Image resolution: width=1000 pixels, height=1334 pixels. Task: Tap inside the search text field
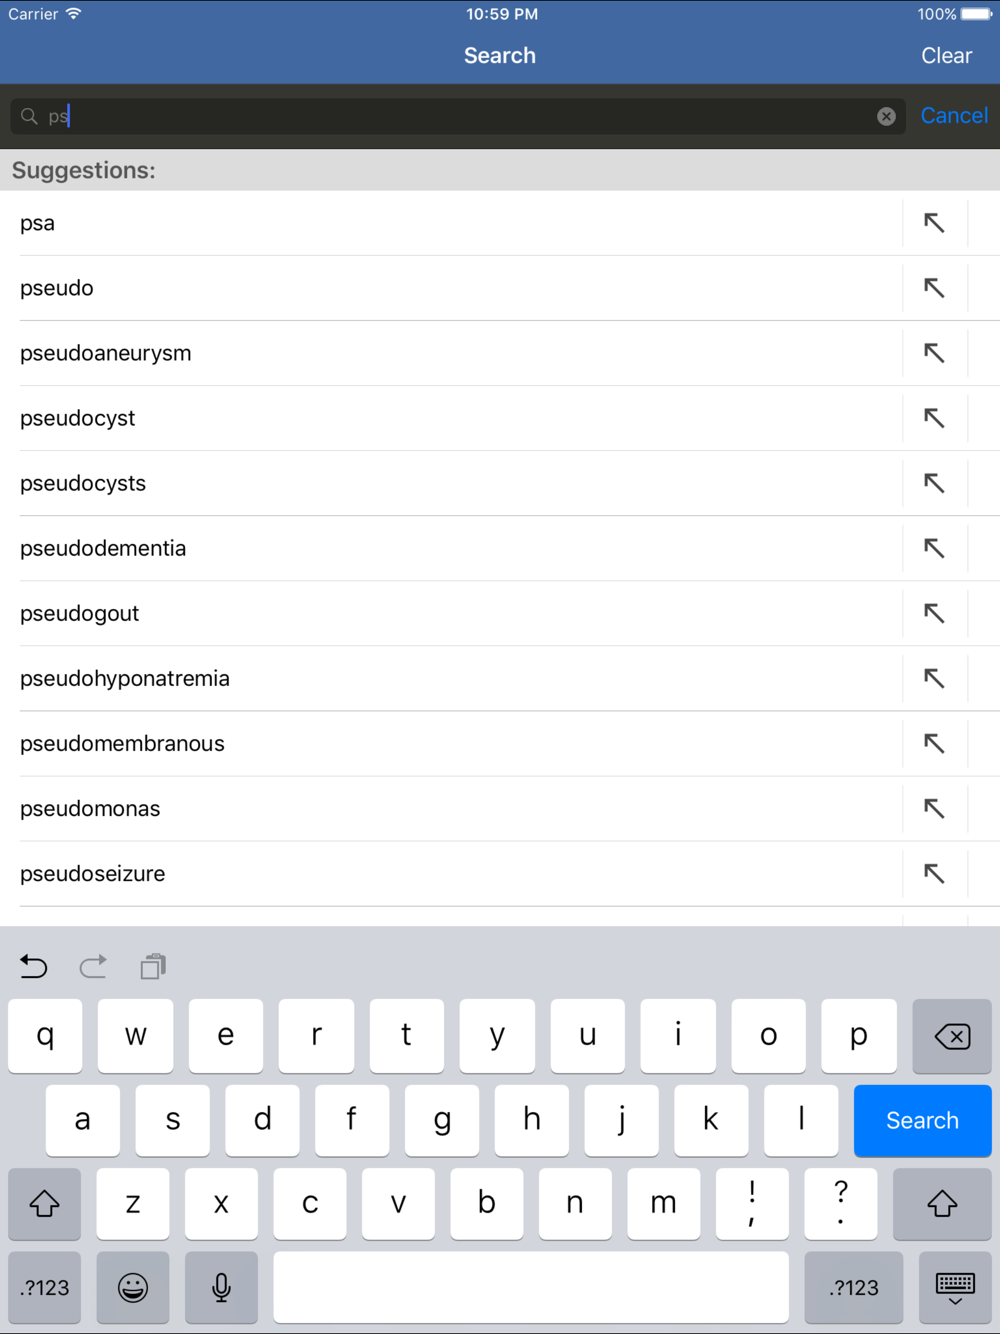click(450, 116)
